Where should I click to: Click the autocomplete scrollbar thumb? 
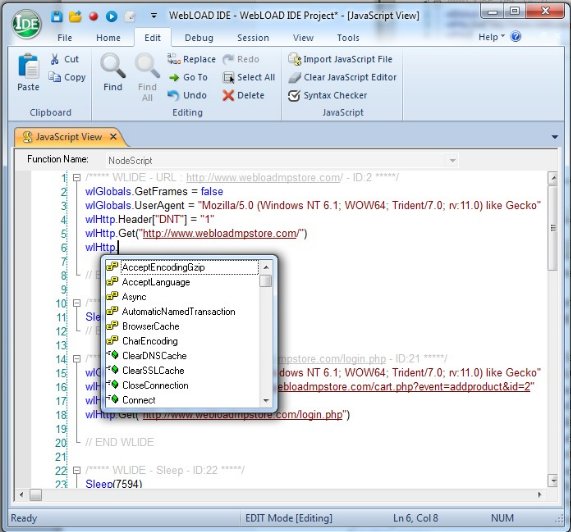[x=266, y=281]
